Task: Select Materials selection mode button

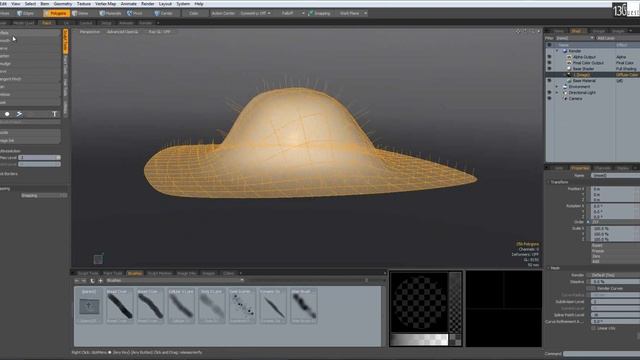Action: click(x=111, y=13)
